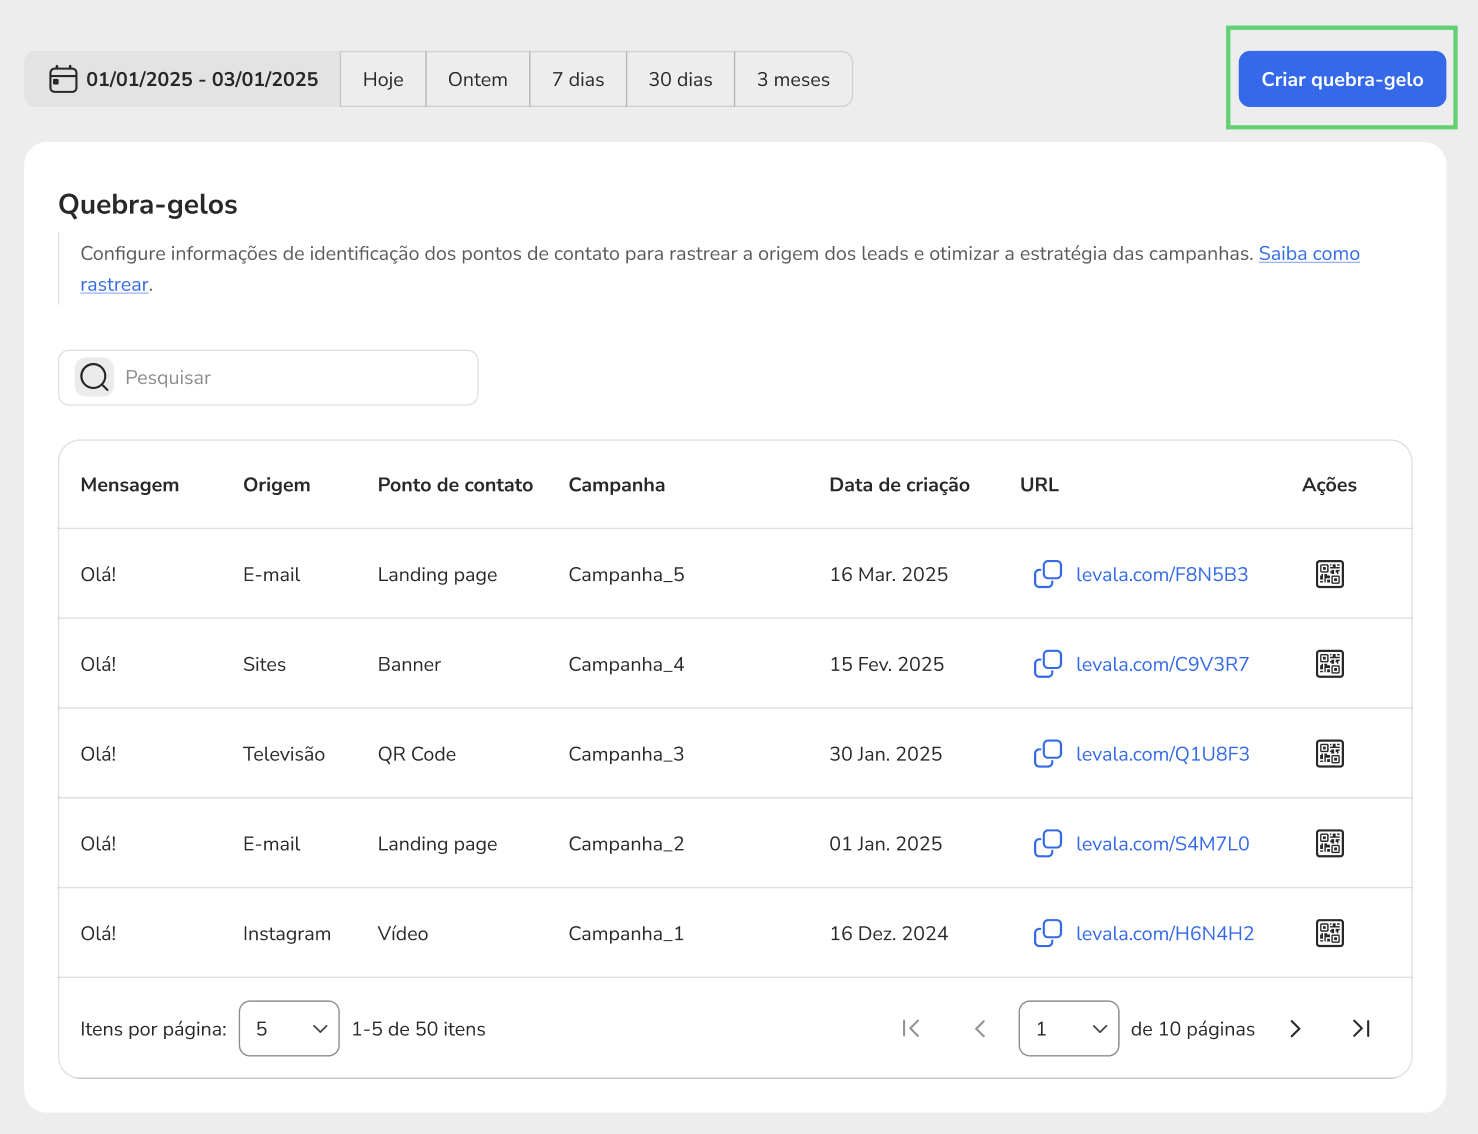Choose the 7 dias filter
Screen dimensions: 1478x1134
(578, 79)
